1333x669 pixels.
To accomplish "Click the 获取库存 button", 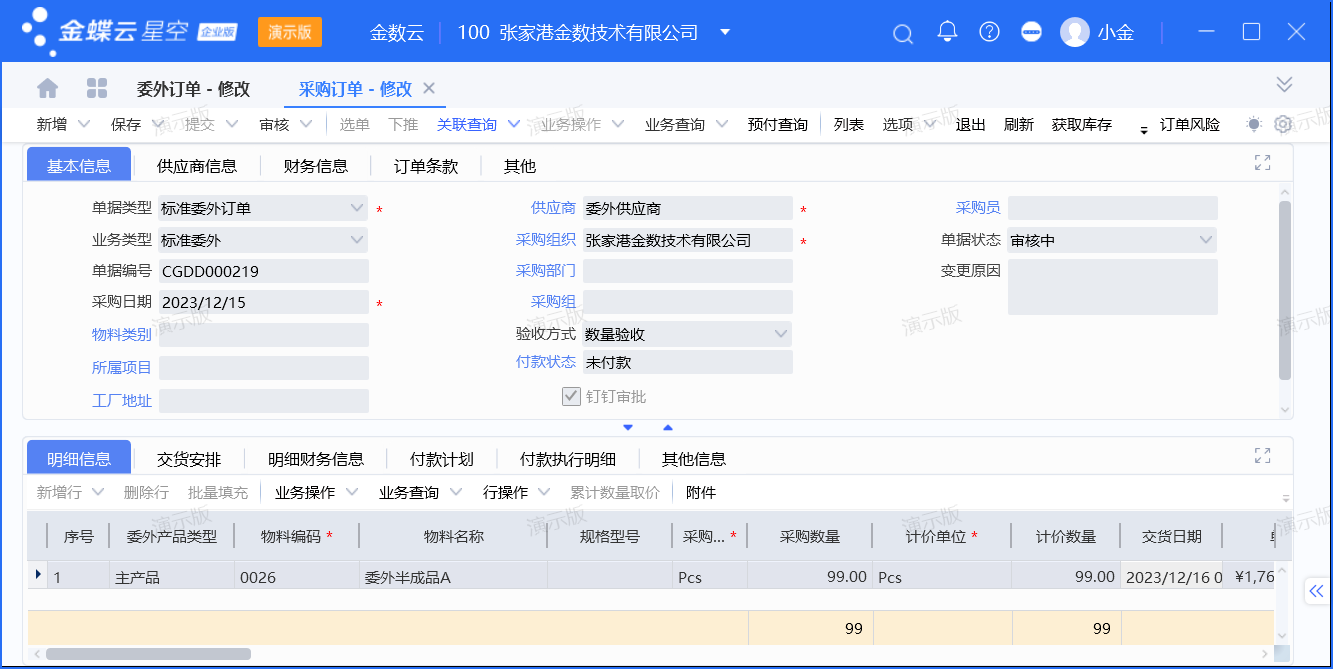I will pos(1082,125).
